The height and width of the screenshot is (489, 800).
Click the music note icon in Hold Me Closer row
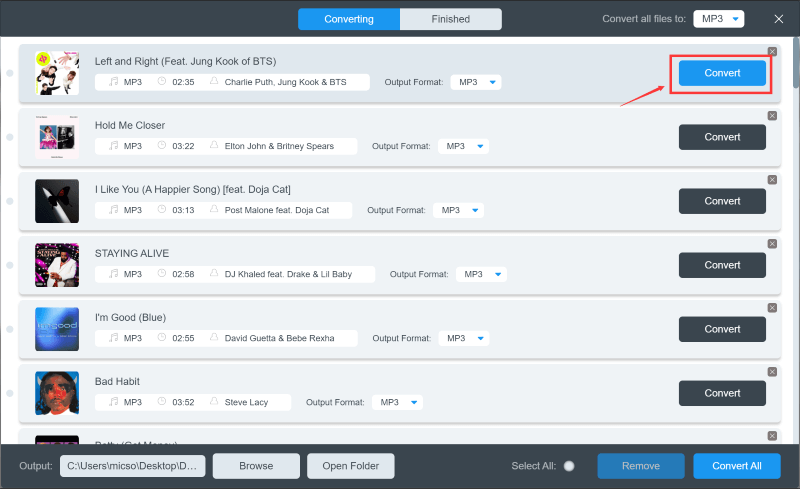pyautogui.click(x=113, y=145)
